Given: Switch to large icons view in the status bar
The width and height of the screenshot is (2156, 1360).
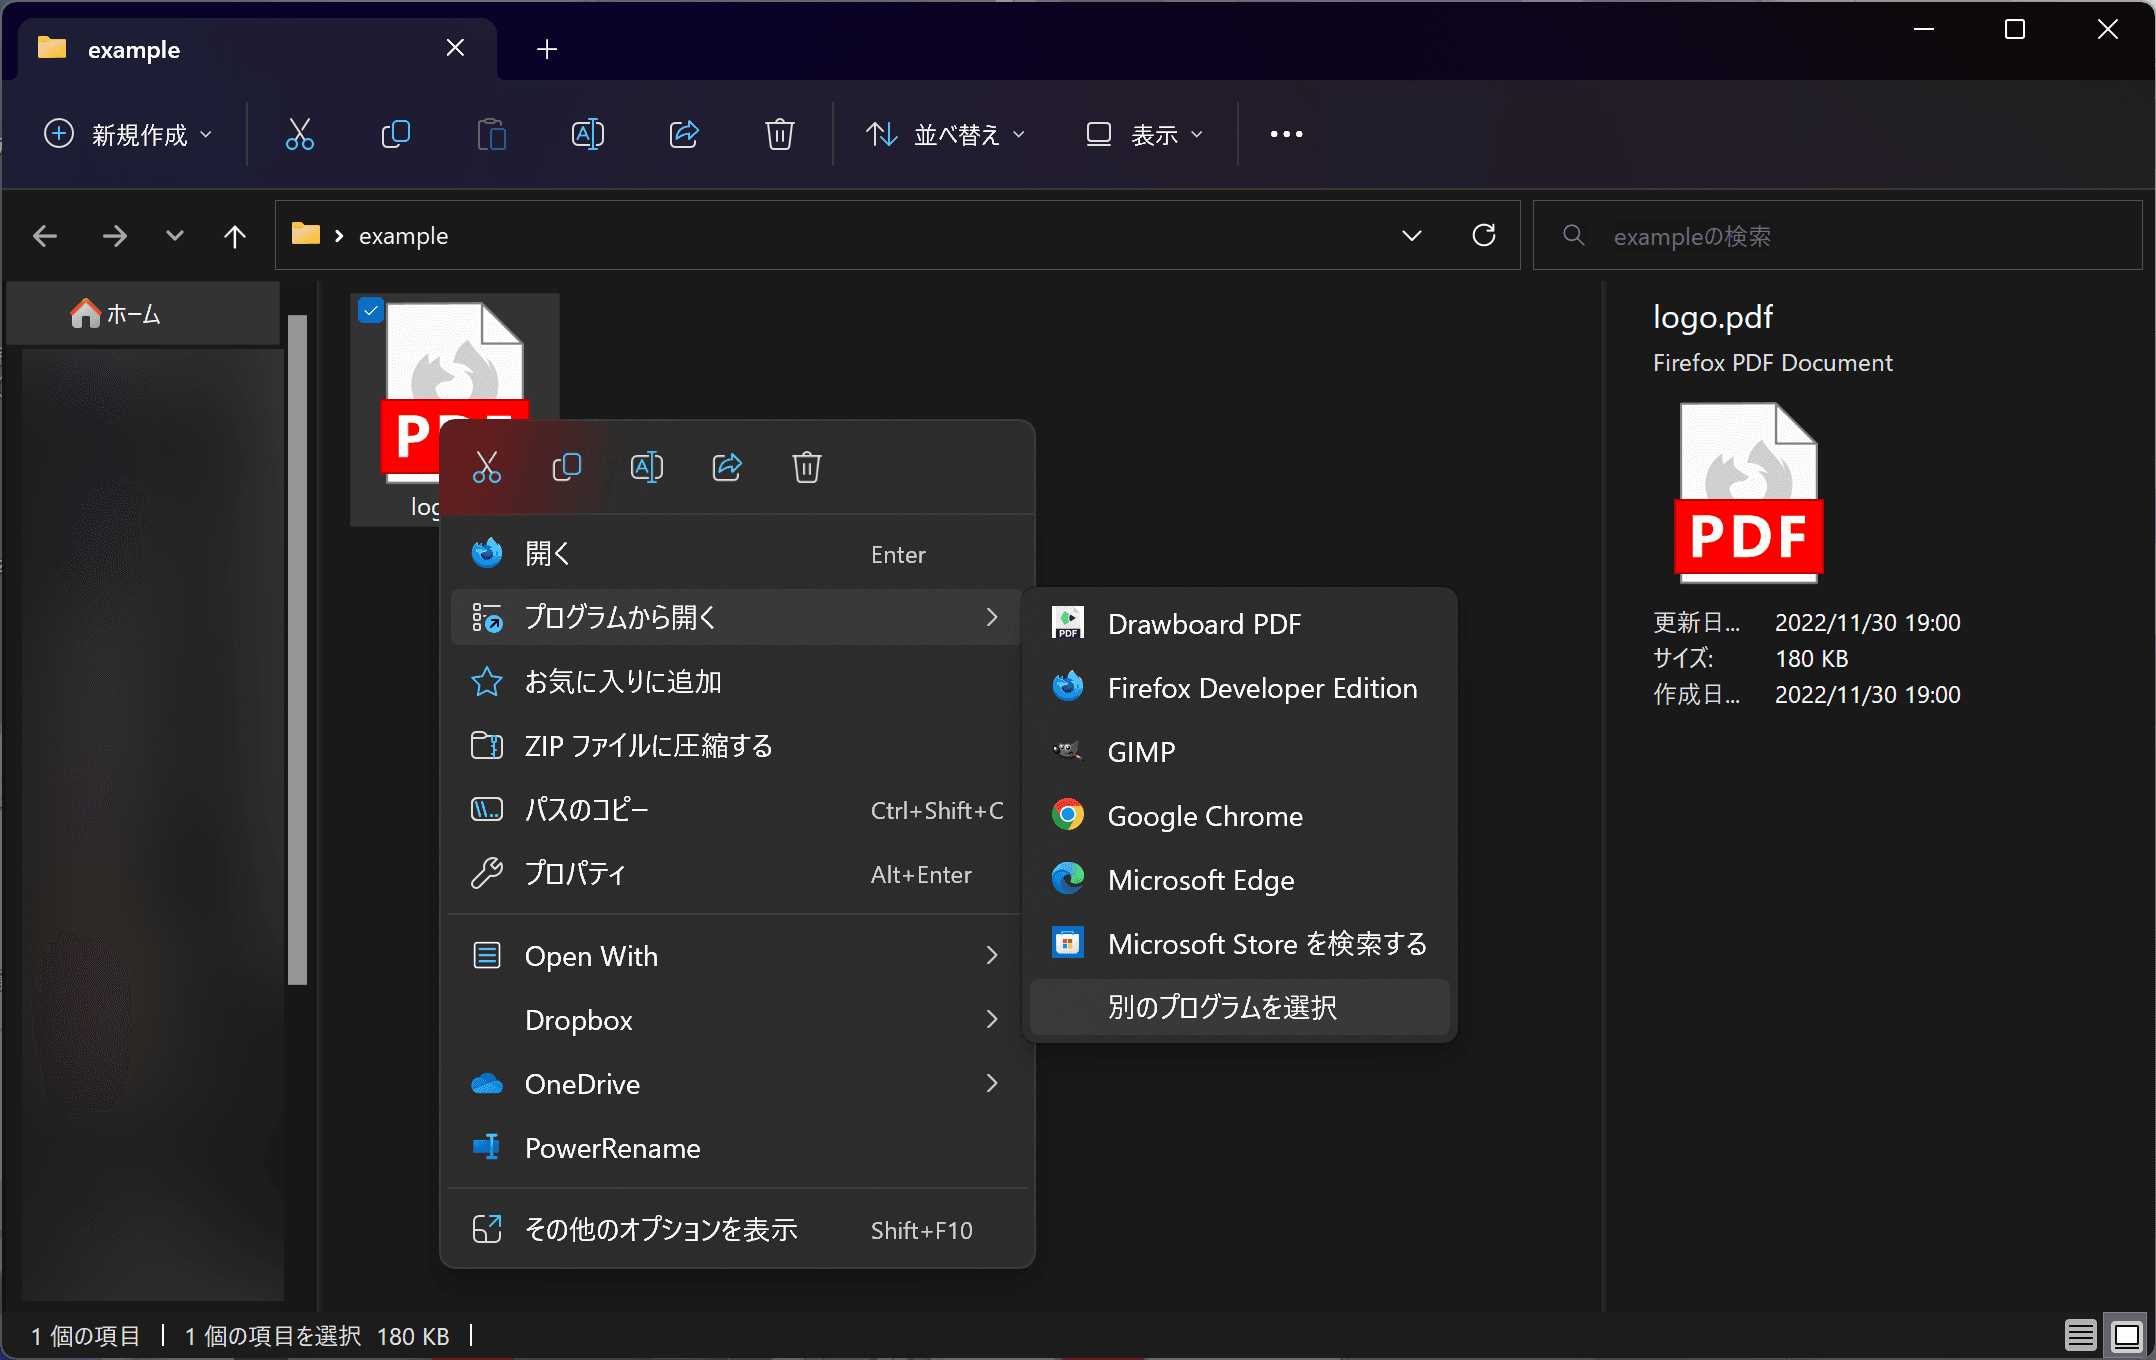Looking at the screenshot, I should coord(2127,1335).
